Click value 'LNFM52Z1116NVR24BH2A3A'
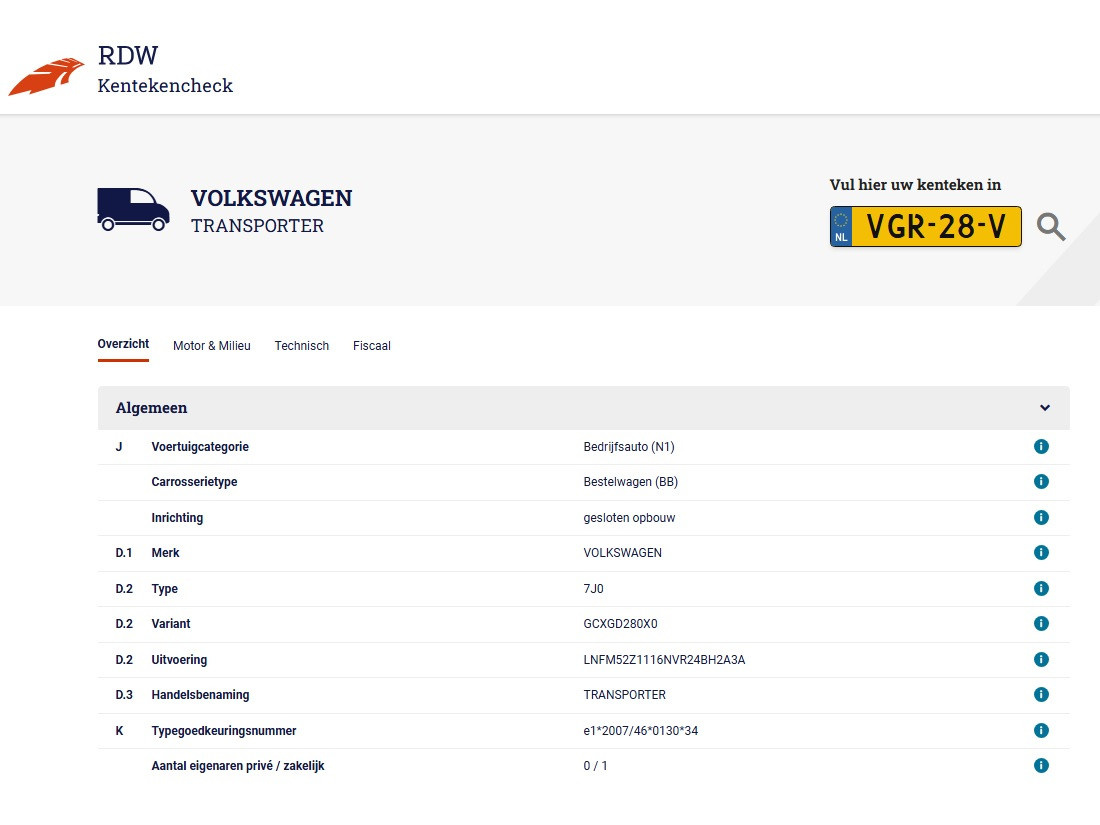 click(664, 659)
